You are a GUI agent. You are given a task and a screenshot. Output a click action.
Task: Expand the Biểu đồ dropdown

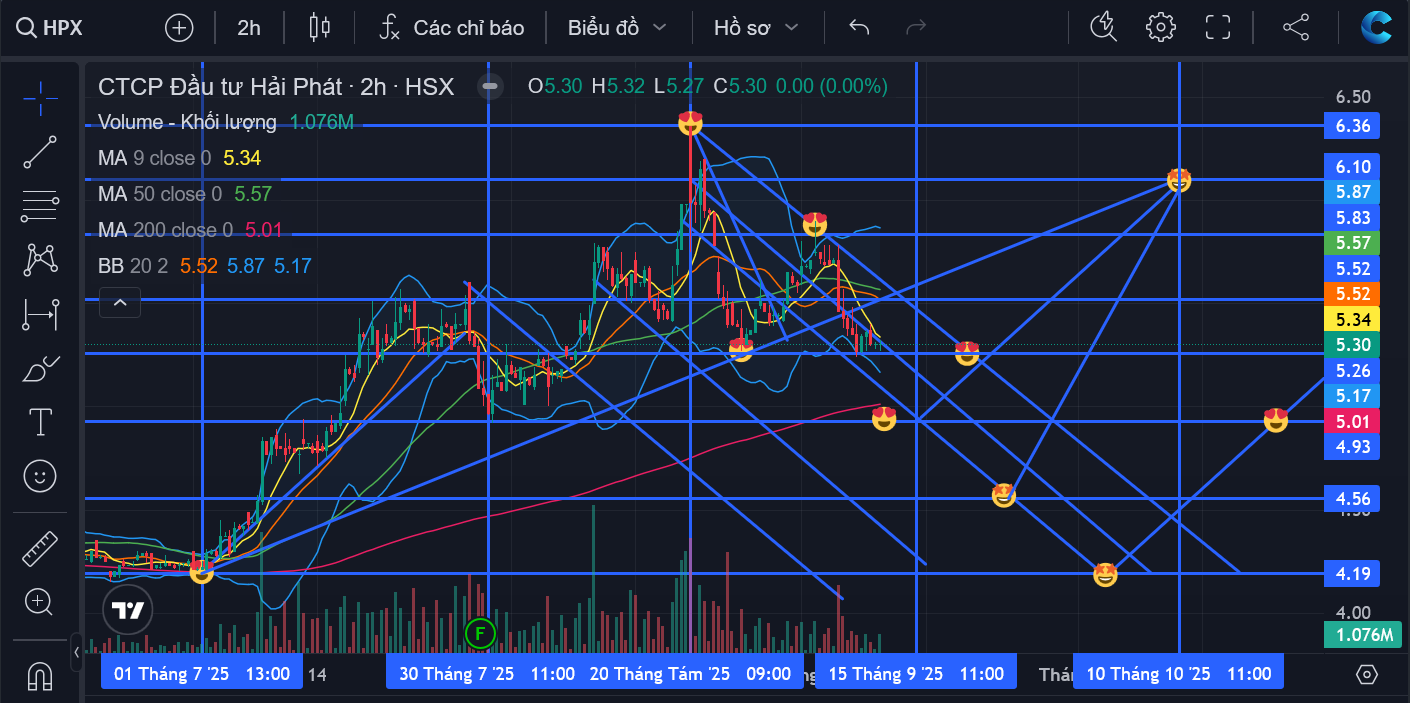point(617,28)
